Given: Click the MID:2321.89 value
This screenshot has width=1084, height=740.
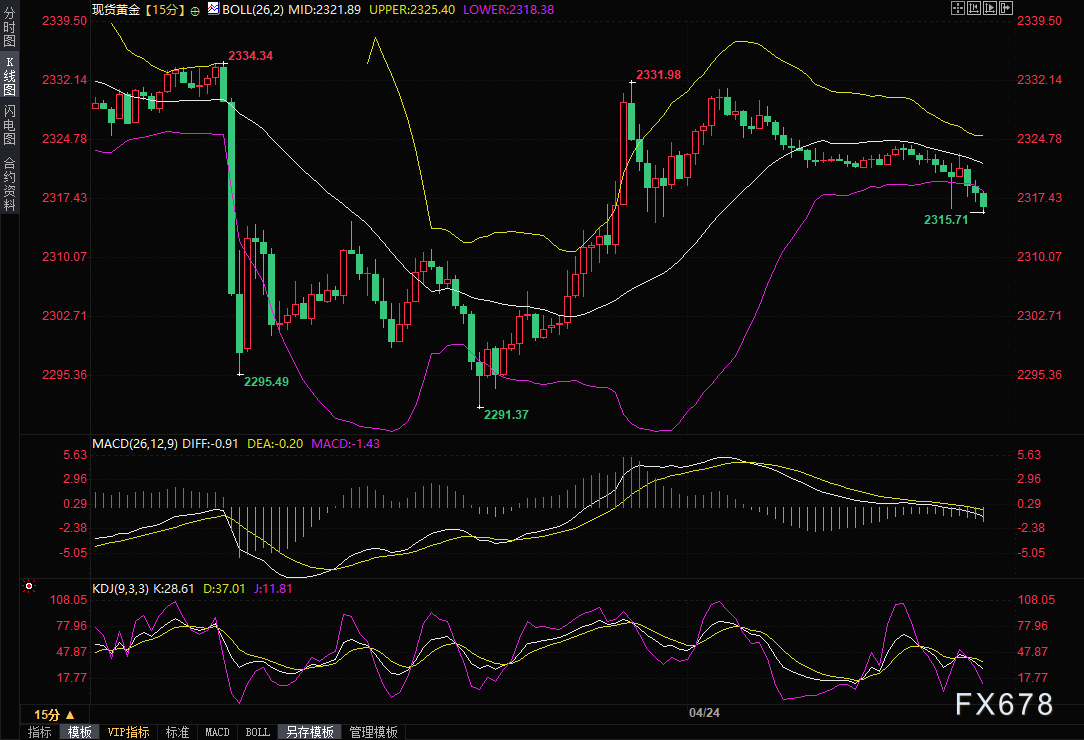Looking at the screenshot, I should coord(325,10).
